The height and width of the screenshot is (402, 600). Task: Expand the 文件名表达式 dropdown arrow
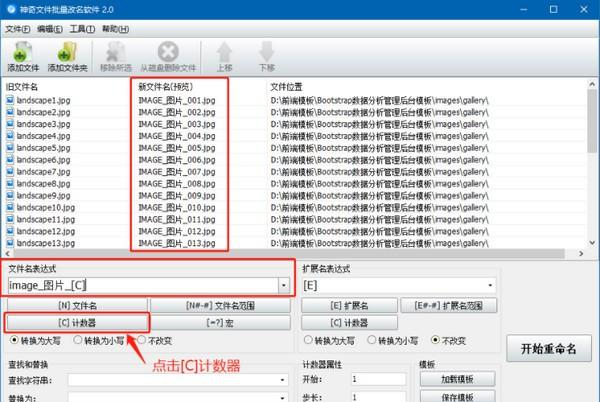286,285
